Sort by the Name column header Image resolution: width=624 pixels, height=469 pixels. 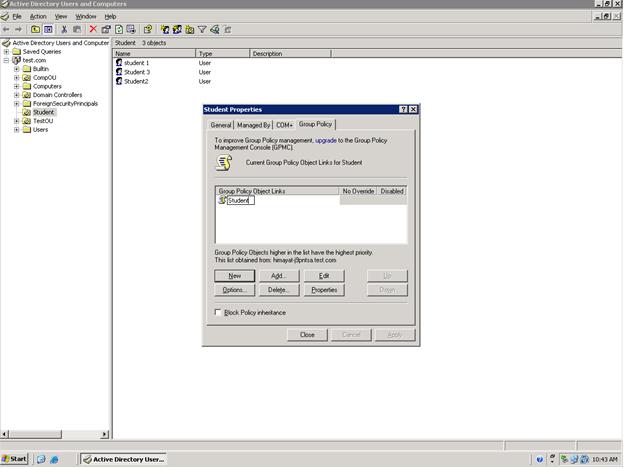click(154, 53)
